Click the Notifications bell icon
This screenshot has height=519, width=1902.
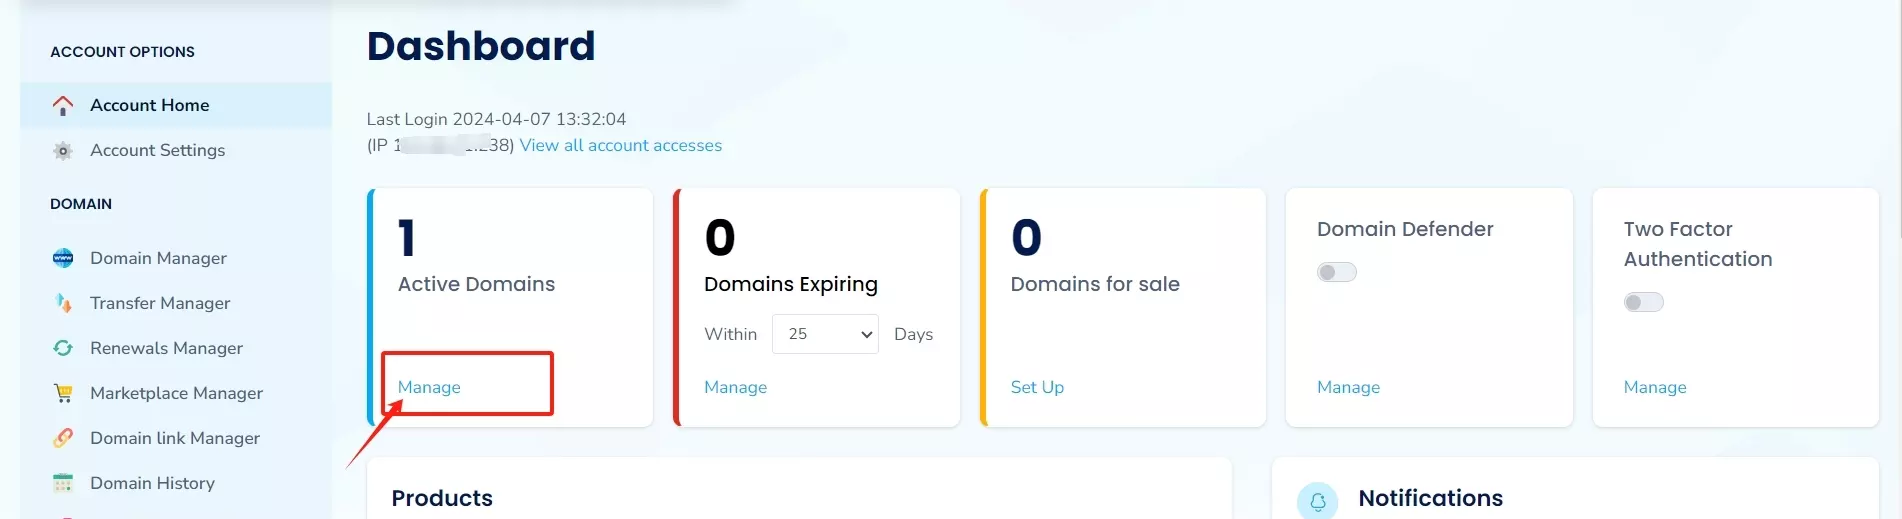pos(1317,501)
